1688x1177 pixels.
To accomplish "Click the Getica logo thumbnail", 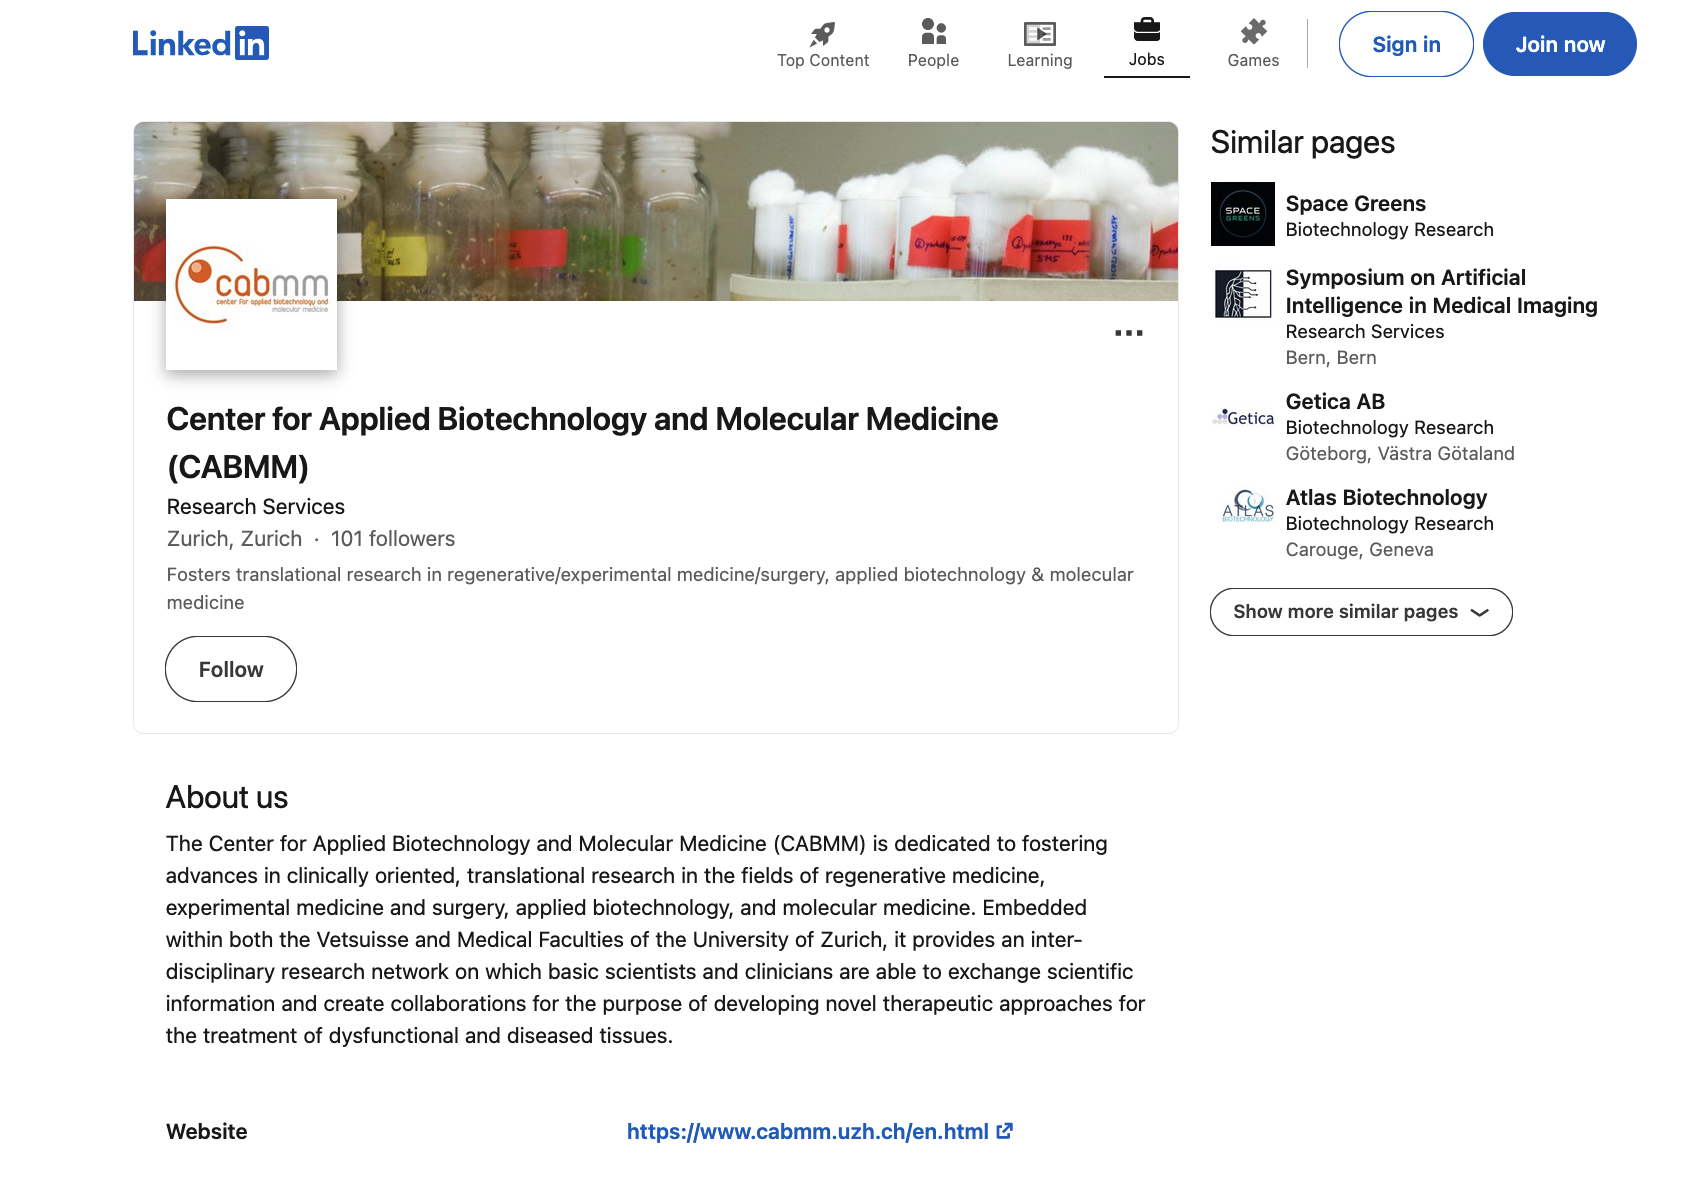I will click(x=1243, y=418).
